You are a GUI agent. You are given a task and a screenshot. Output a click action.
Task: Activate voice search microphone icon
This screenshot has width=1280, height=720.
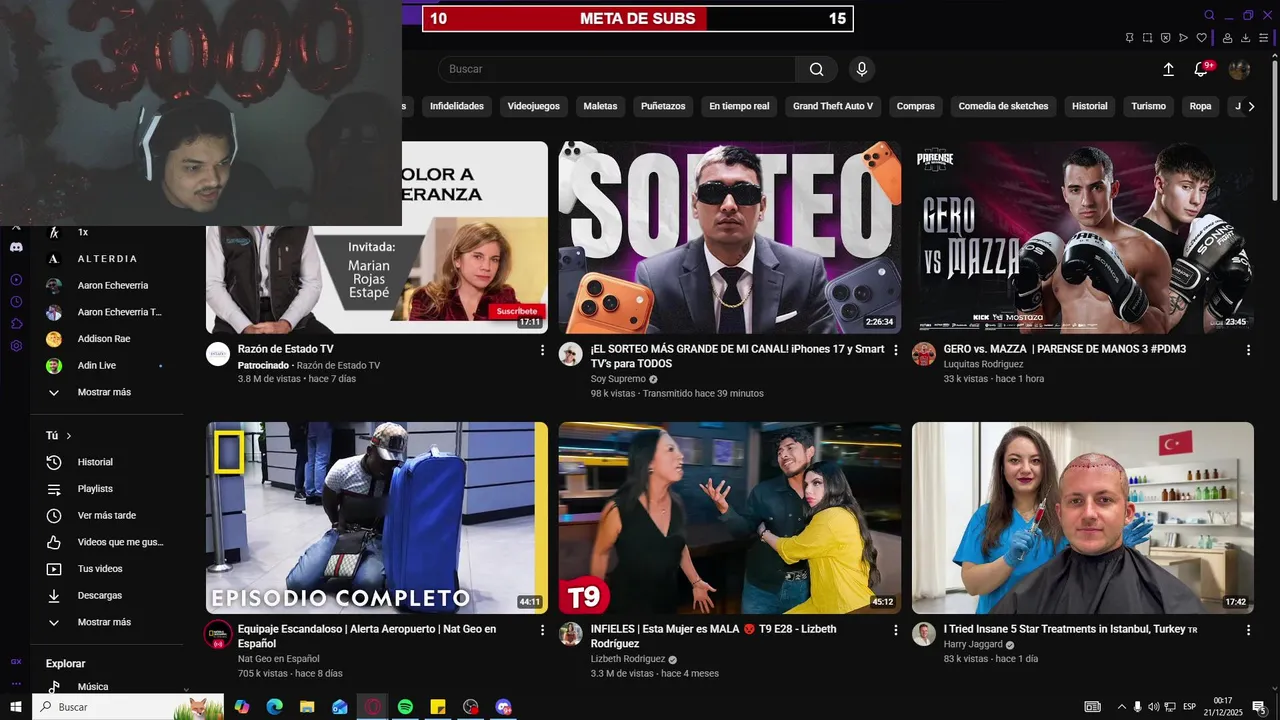[x=862, y=69]
